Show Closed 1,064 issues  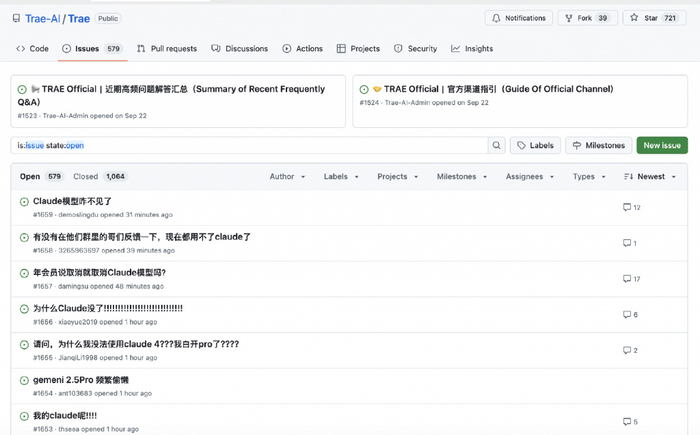[x=100, y=176]
